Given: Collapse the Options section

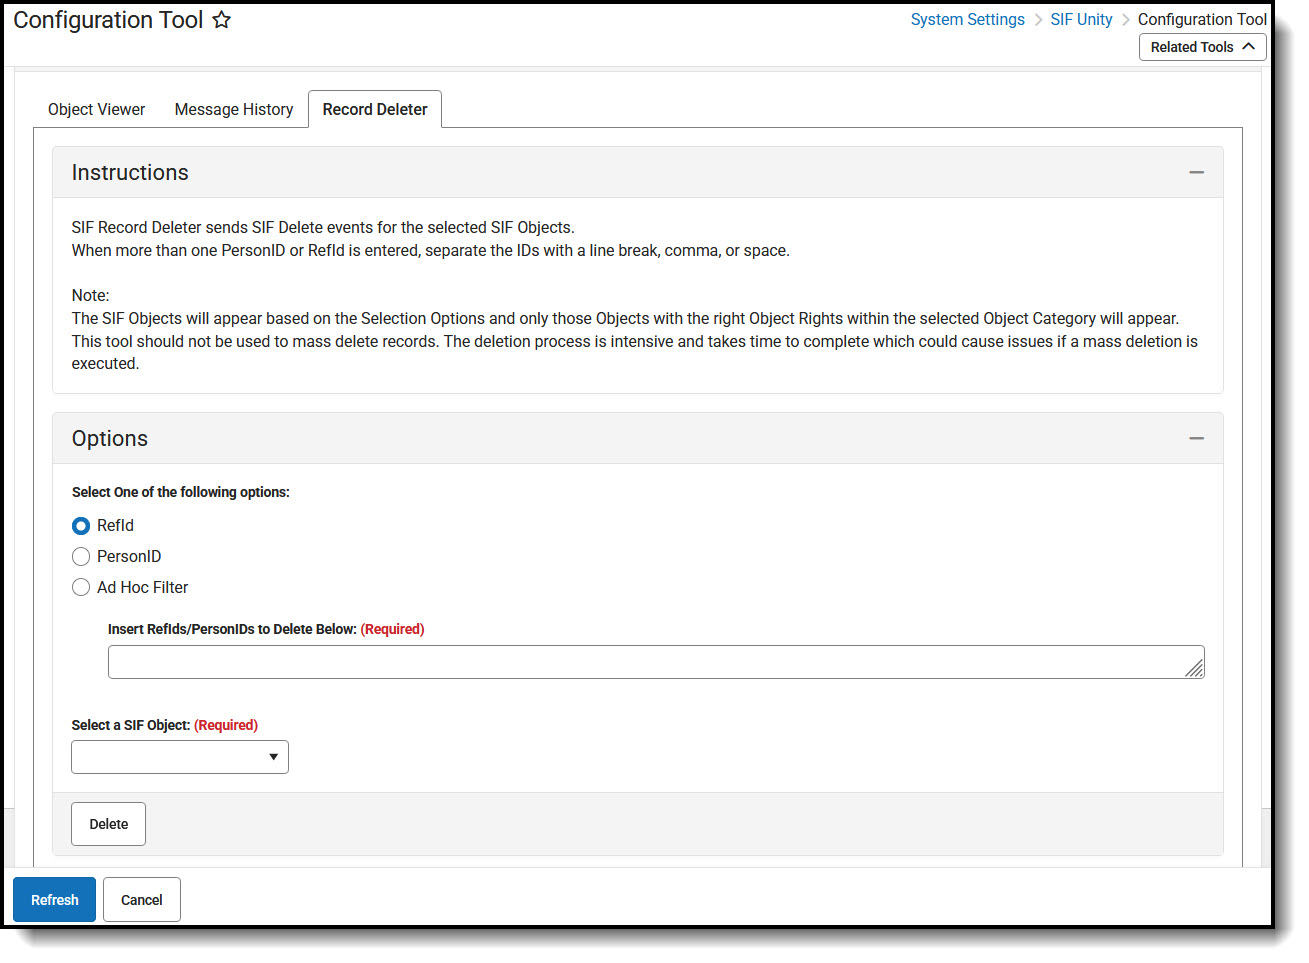Looking at the screenshot, I should tap(1196, 437).
